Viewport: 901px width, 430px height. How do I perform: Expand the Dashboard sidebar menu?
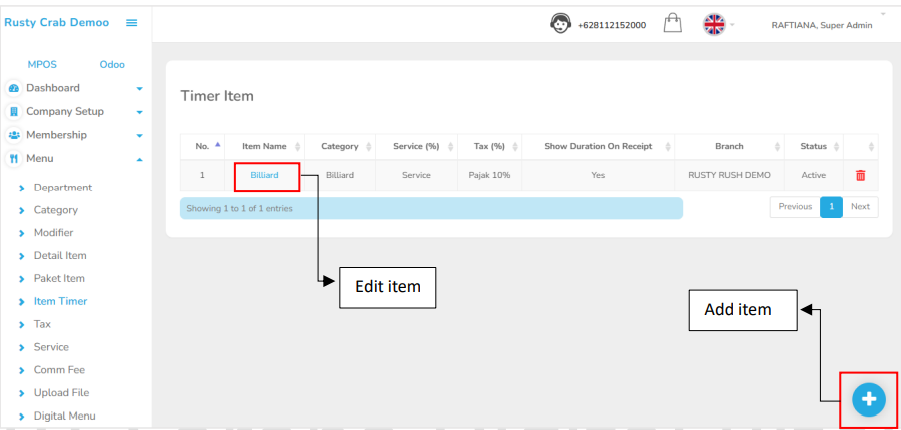coord(139,89)
